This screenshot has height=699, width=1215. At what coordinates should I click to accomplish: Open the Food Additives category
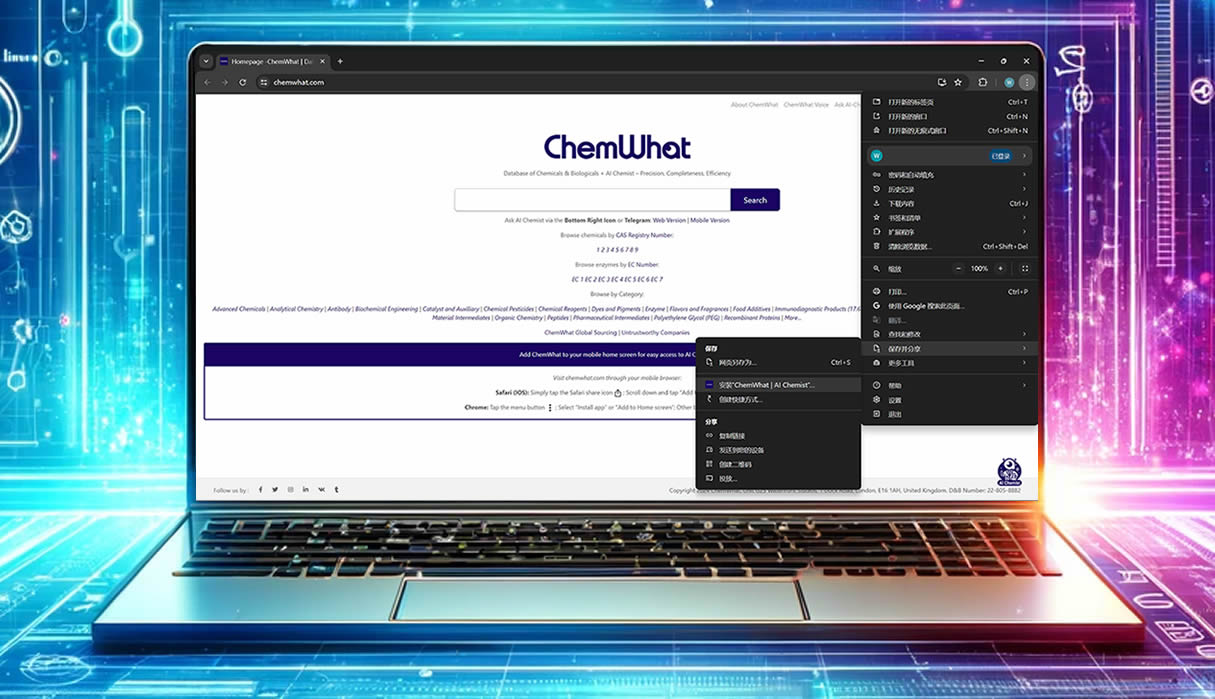tap(752, 309)
